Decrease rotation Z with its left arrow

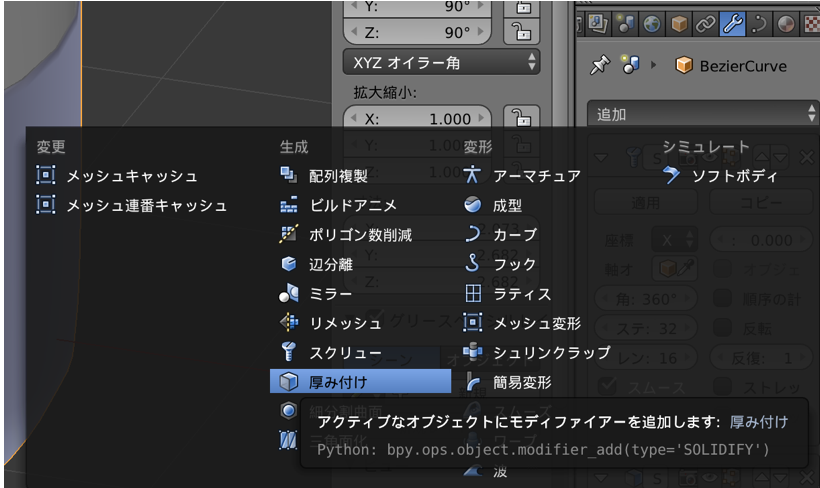click(x=354, y=32)
